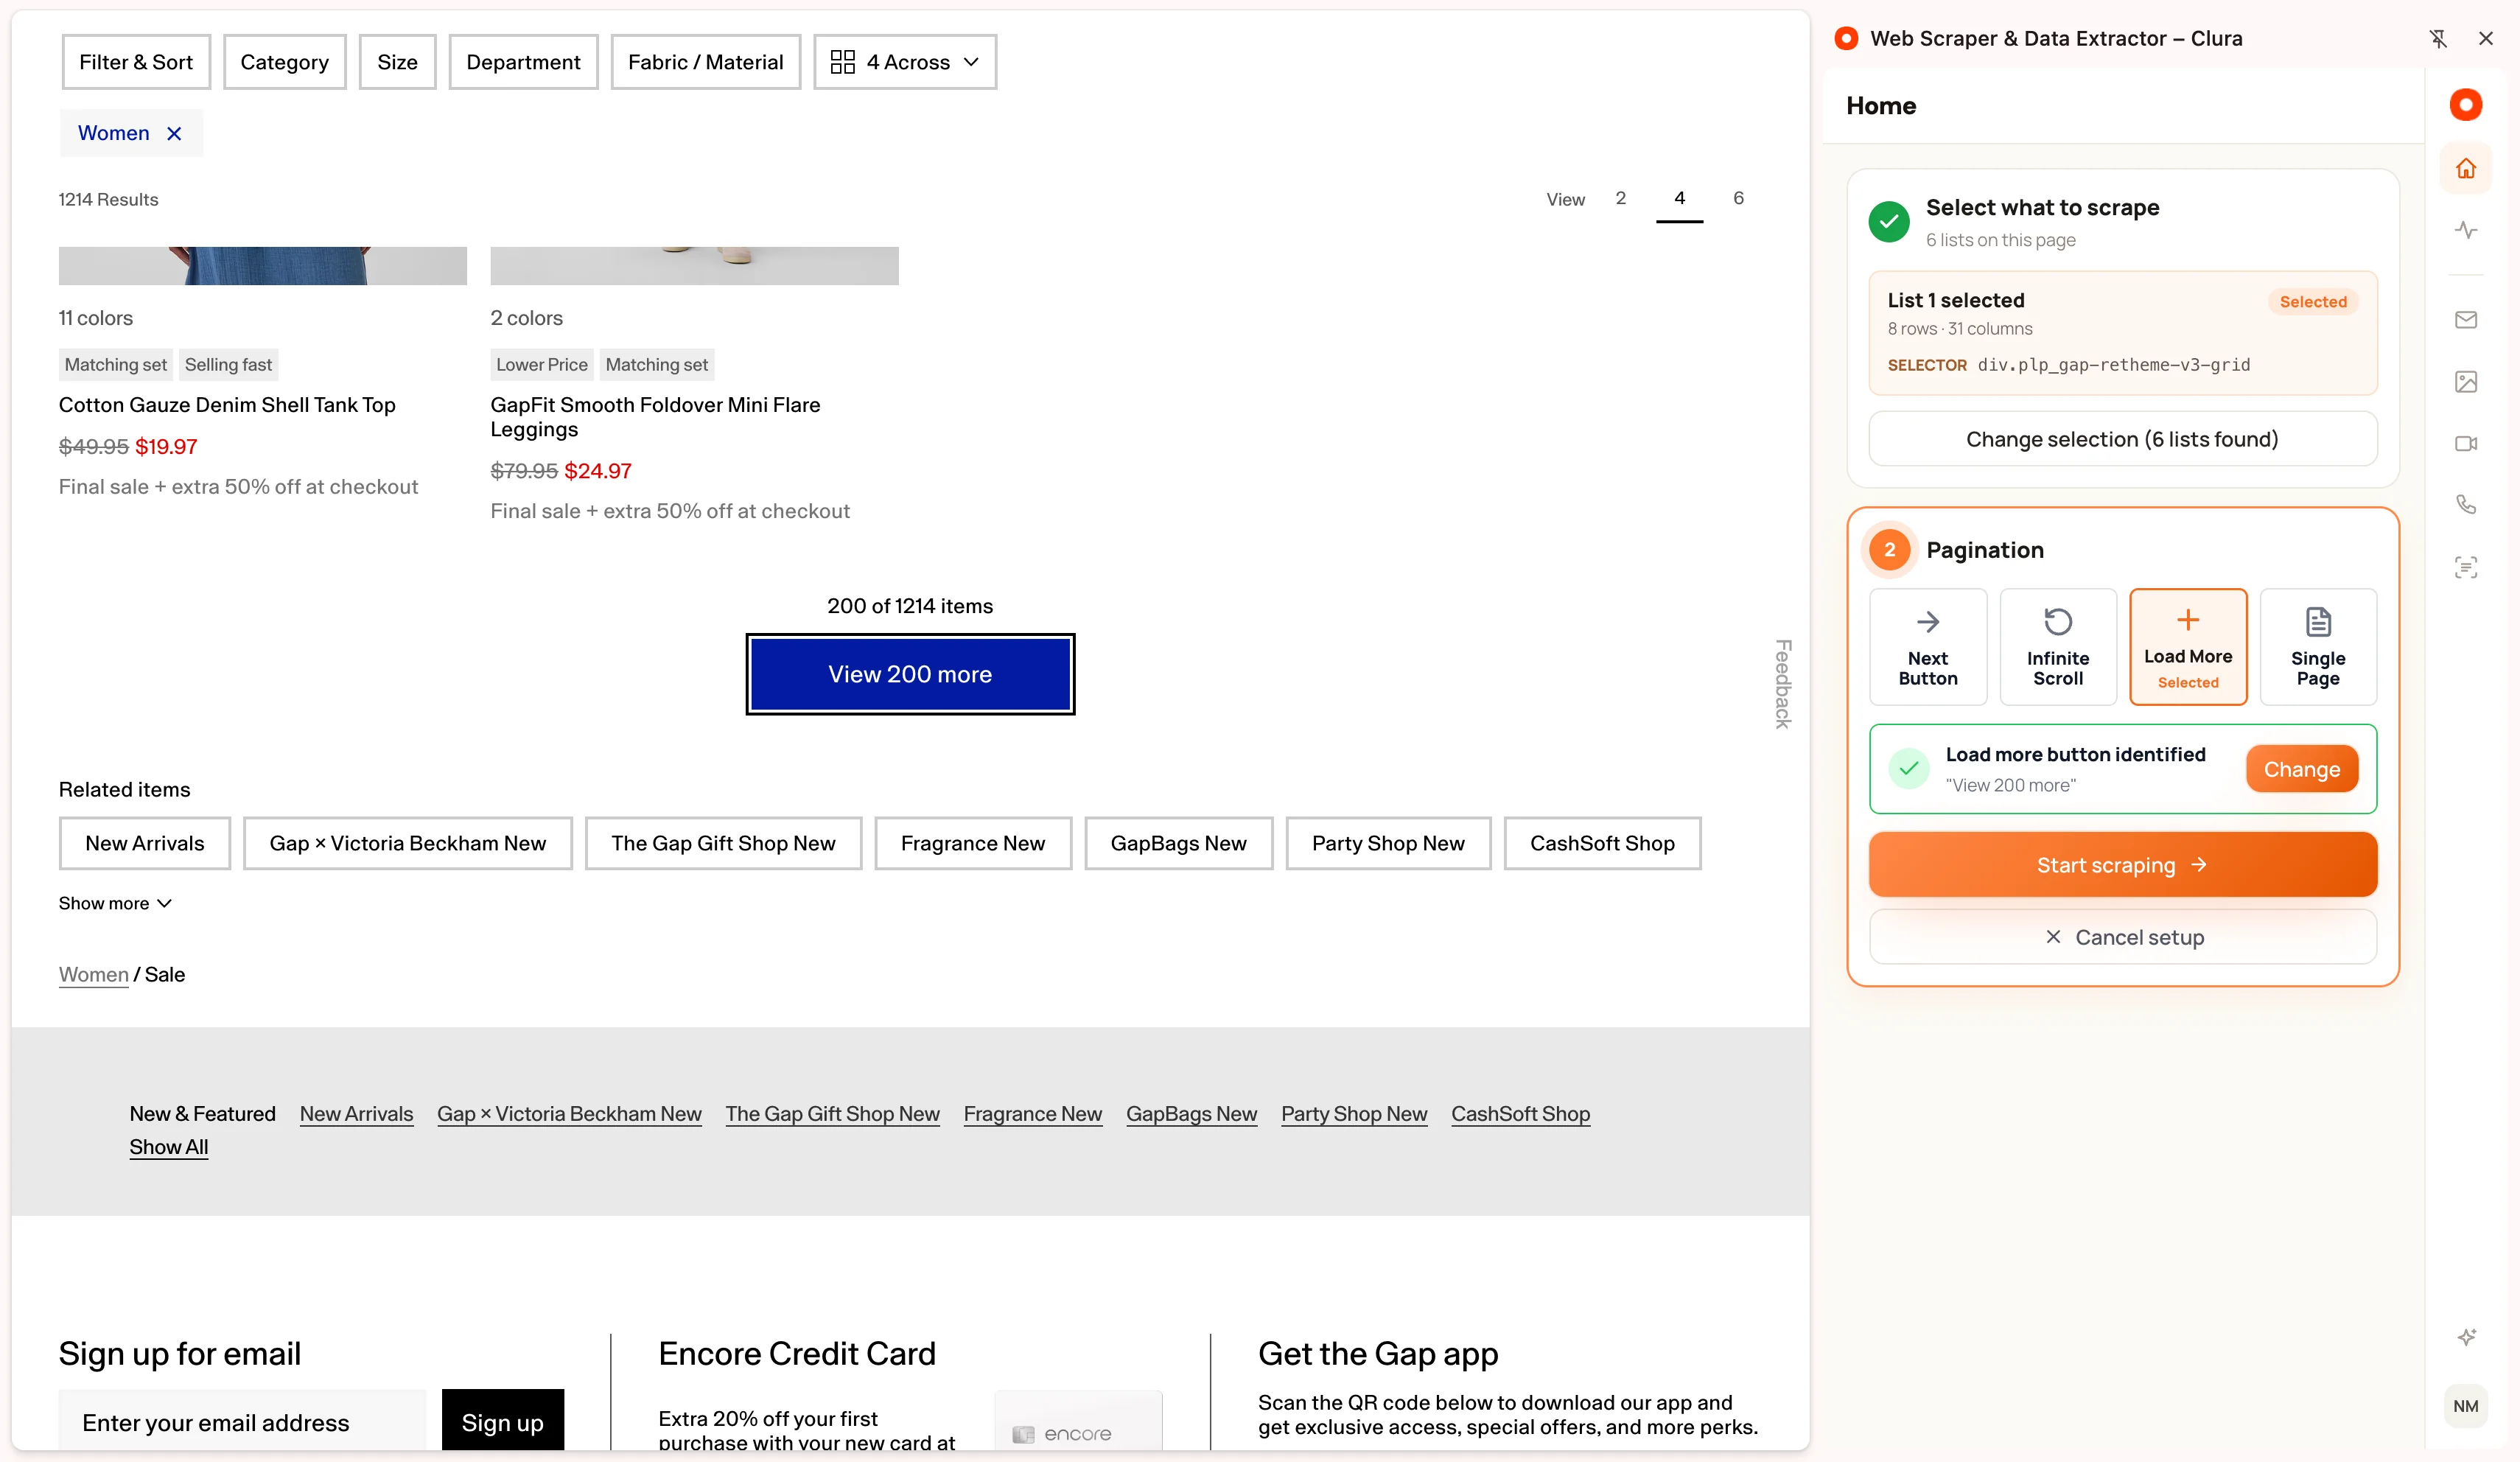Click the List 1 selected card
This screenshot has width=2520, height=1462.
[2122, 332]
